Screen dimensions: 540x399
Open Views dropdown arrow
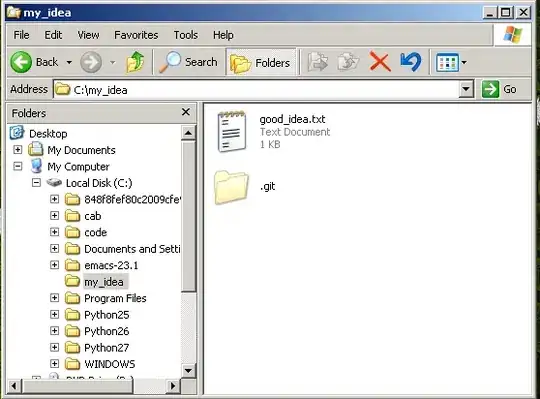click(x=464, y=63)
